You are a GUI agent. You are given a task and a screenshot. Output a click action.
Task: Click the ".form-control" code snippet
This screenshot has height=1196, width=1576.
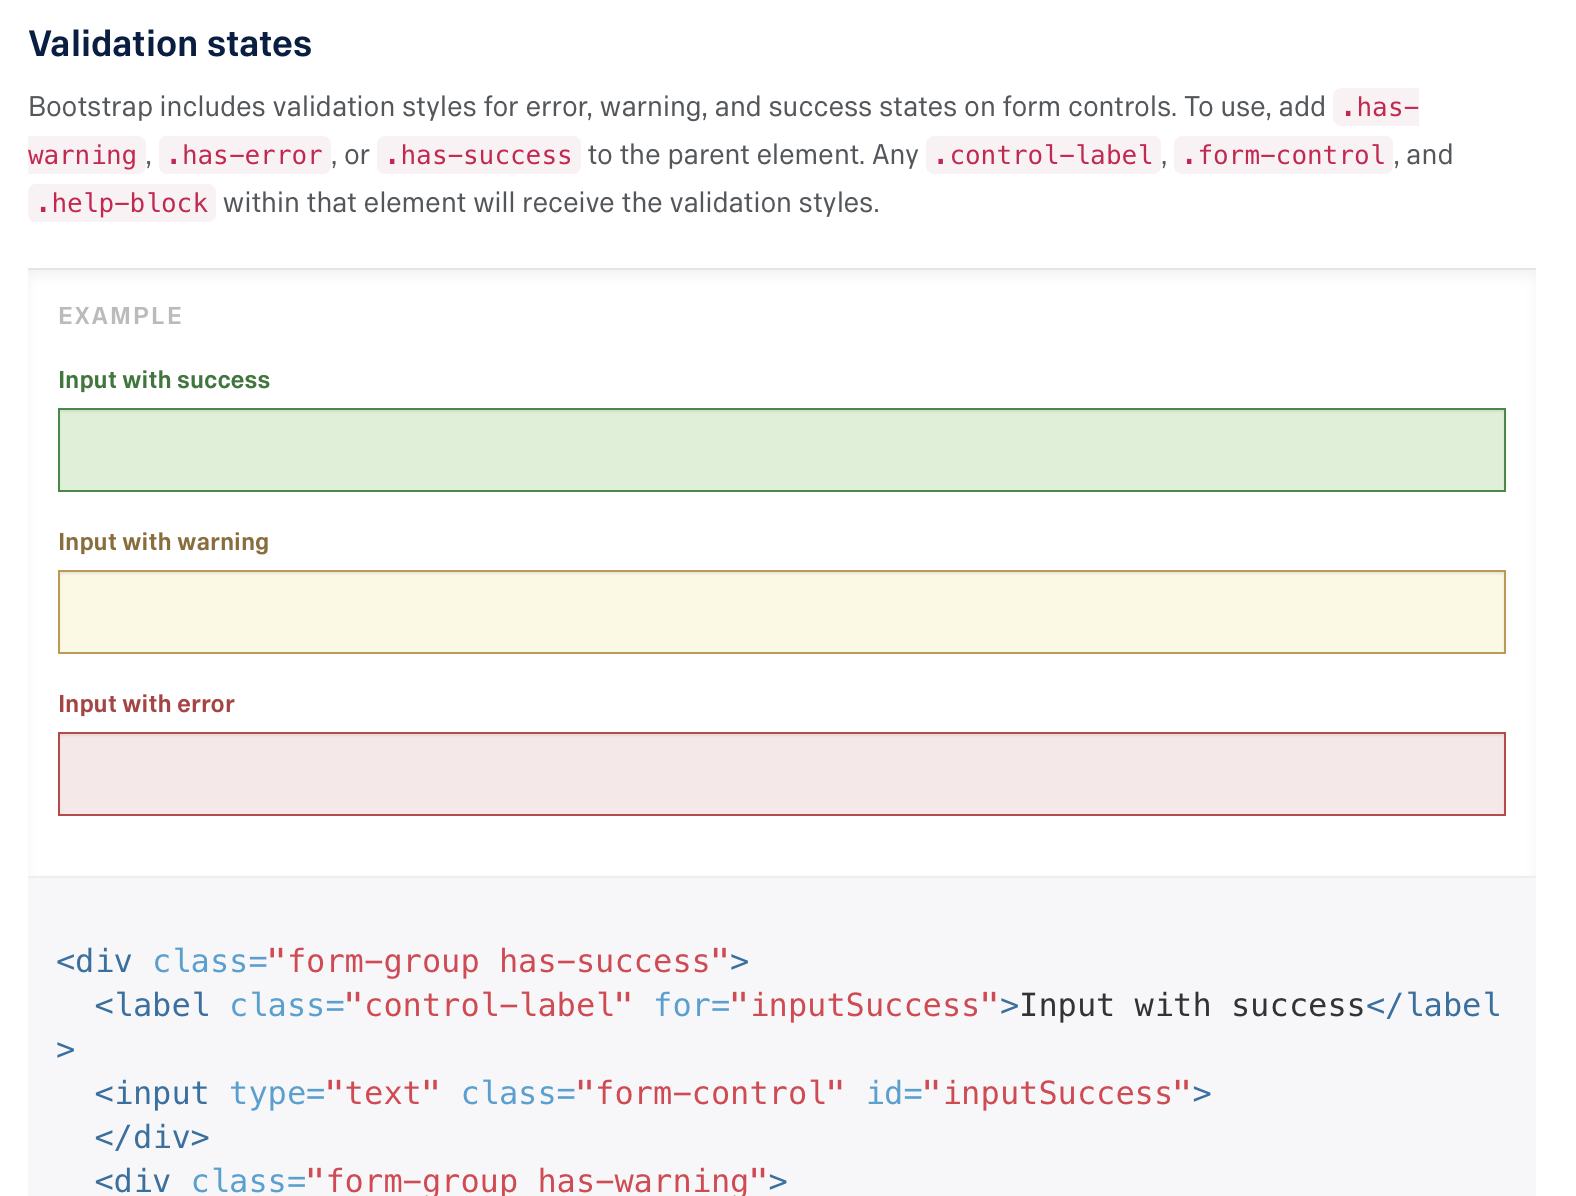tap(1283, 155)
